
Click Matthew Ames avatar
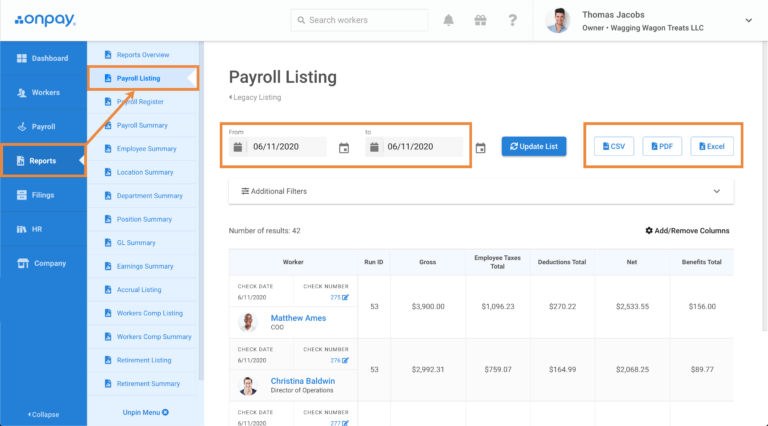(248, 322)
